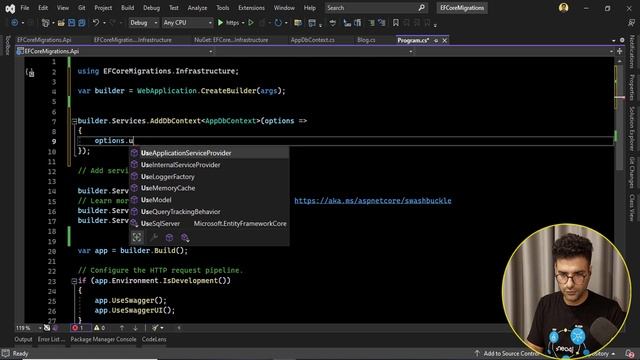The width and height of the screenshot is (640, 360).
Task: Open the Error List panel tab
Action: (51, 339)
